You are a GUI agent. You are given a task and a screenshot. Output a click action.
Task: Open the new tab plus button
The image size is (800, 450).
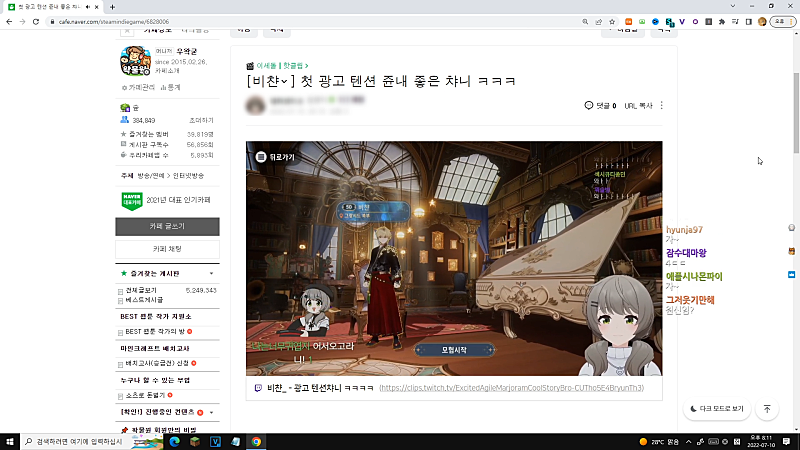[112, 7]
